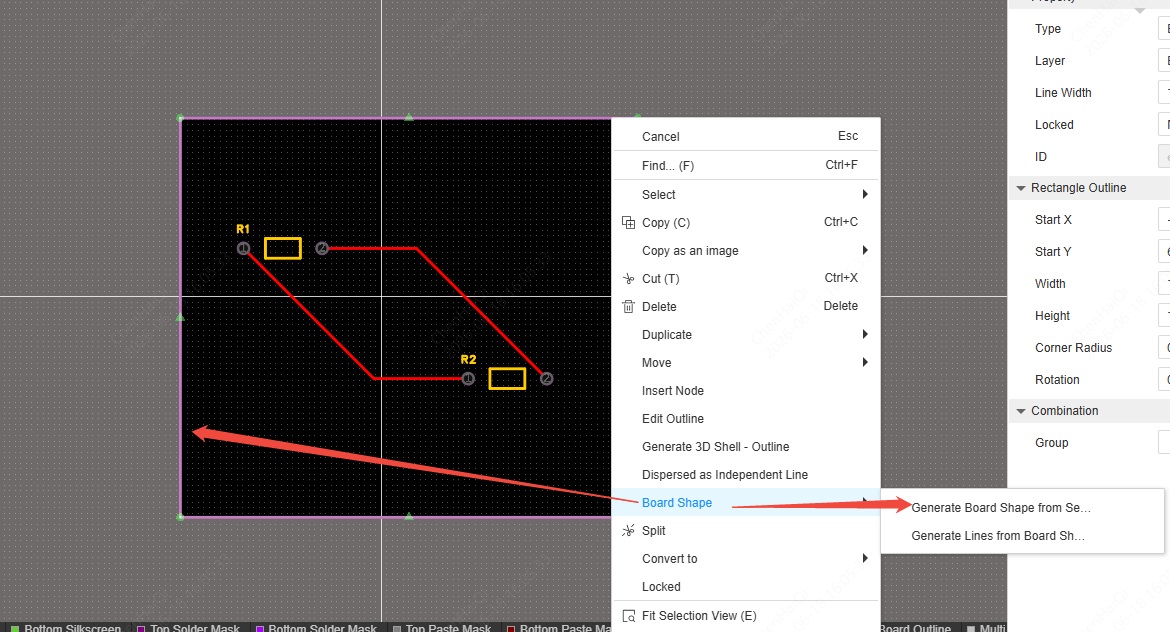Image resolution: width=1170 pixels, height=632 pixels.
Task: Click the R2 designator label
Action: 468,360
